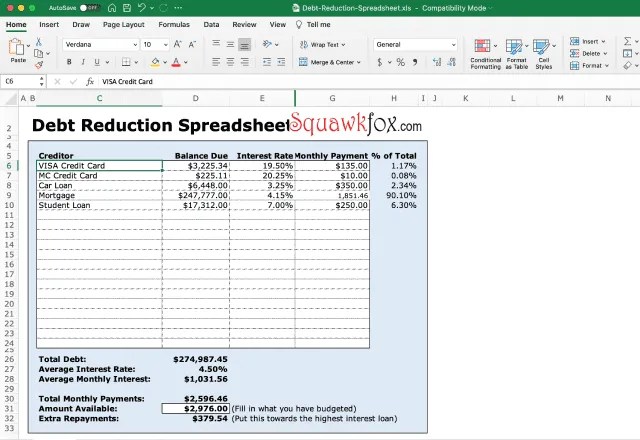Click the Name Box showing C6
Screen dimensions: 640x440
(x=20, y=81)
